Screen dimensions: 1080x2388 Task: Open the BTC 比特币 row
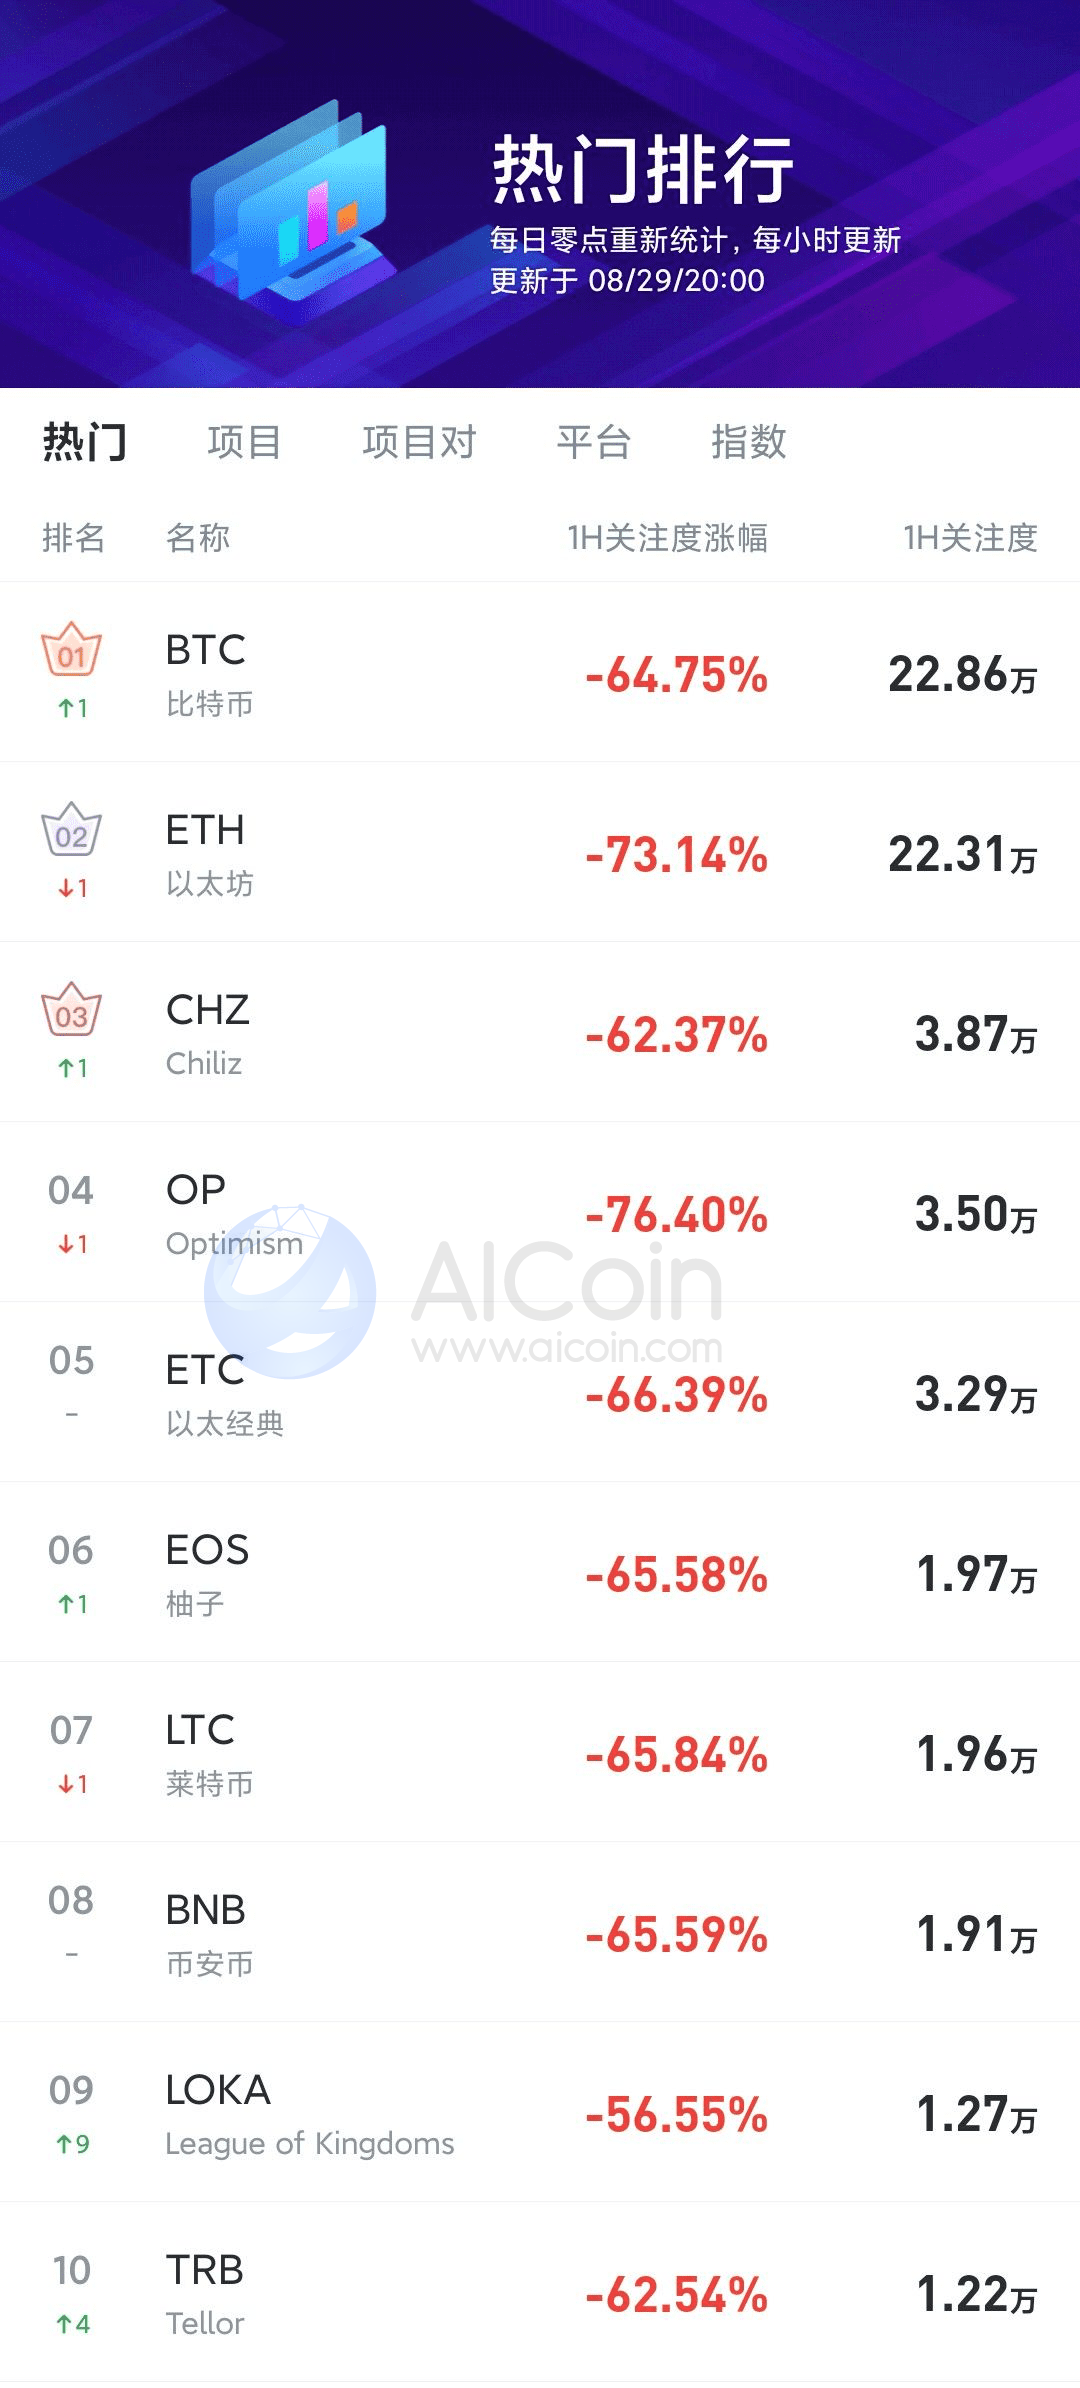tap(540, 672)
